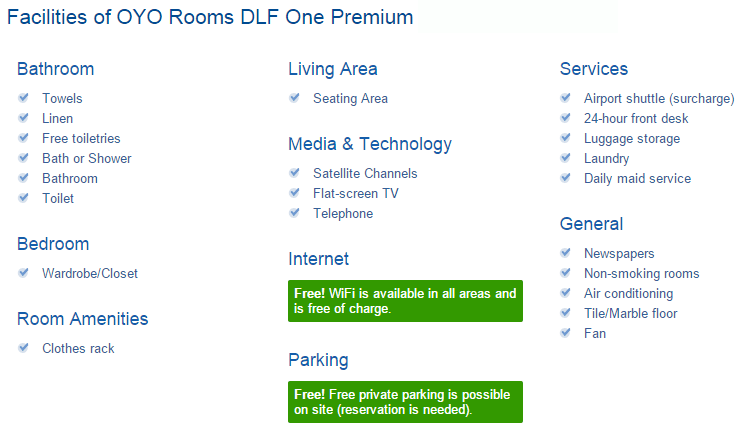This screenshot has height=431, width=738.
Task: Click the Air conditioning facility label
Action: point(628,294)
